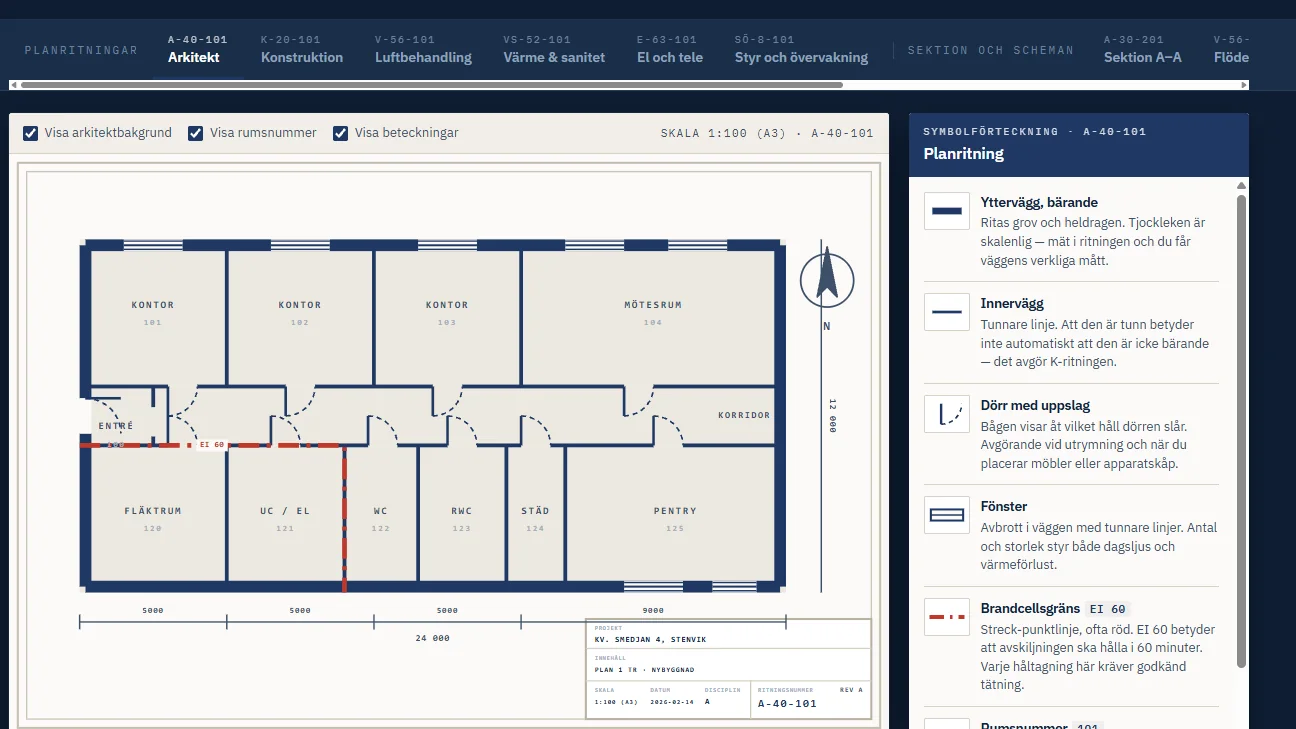Screen dimensions: 1296x729
Task: Click the Skala 1:100 (A3) text in toolbar
Action: click(x=724, y=133)
